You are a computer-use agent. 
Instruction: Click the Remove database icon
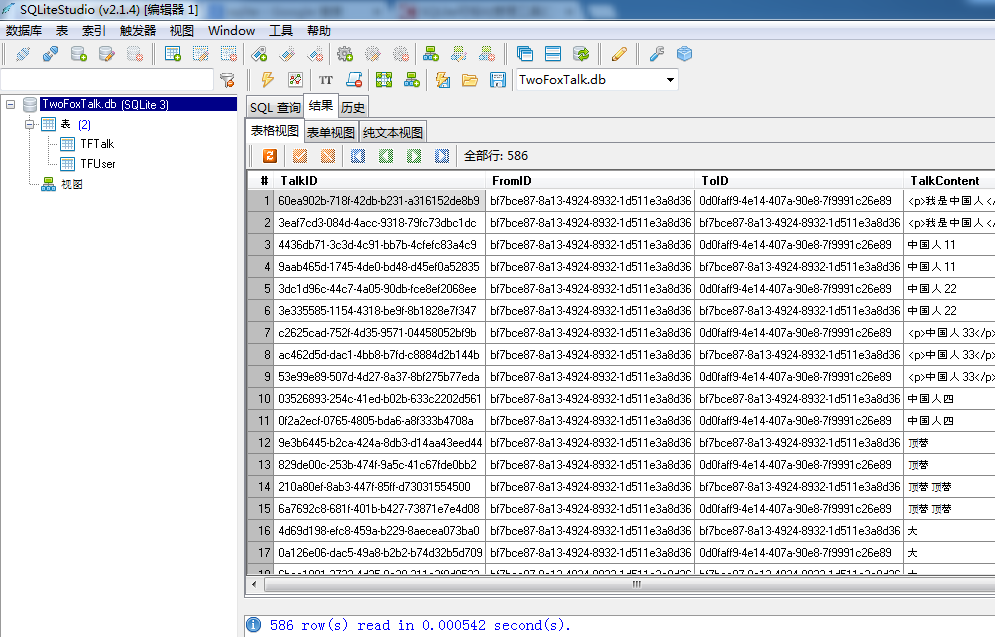(x=135, y=54)
